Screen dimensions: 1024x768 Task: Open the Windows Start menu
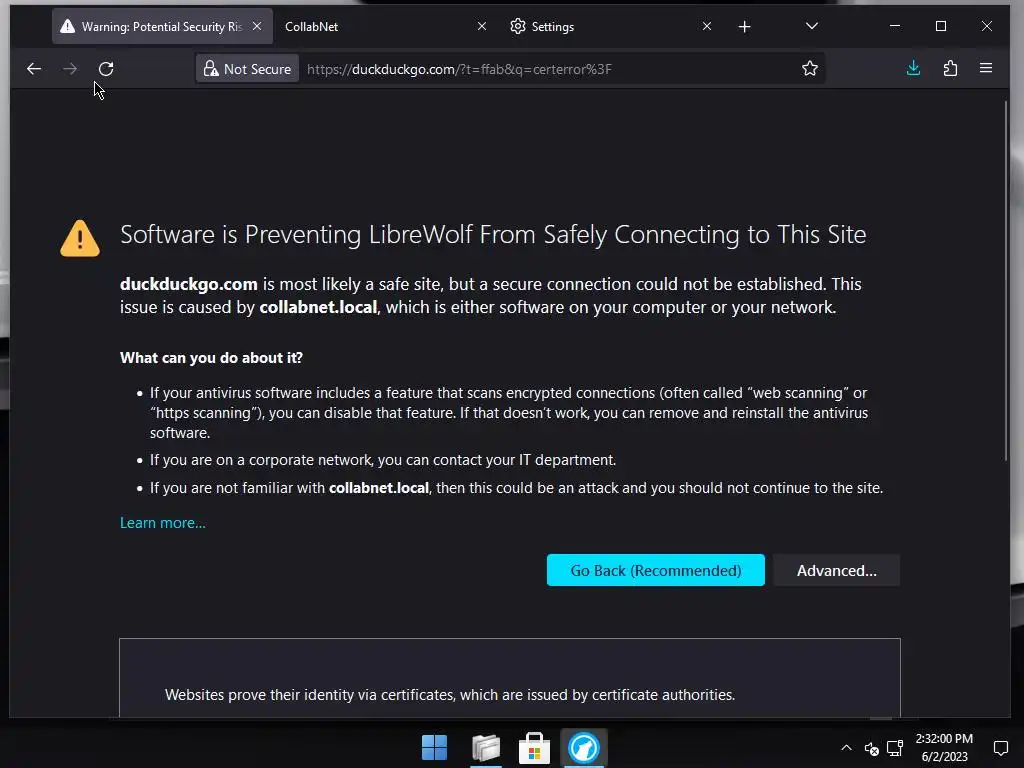click(434, 748)
